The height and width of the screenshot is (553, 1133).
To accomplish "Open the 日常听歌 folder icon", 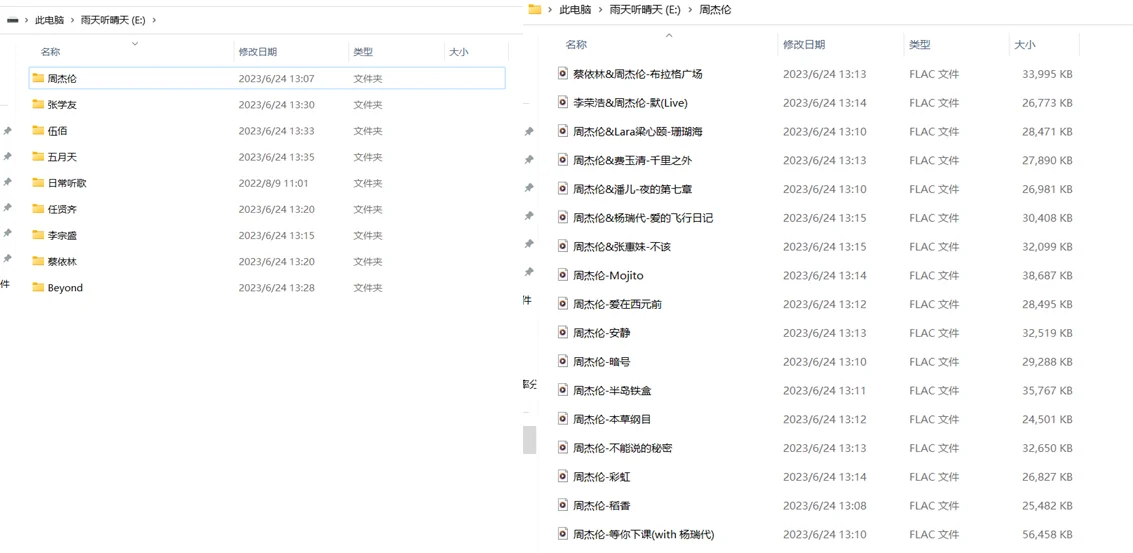I will tap(38, 183).
